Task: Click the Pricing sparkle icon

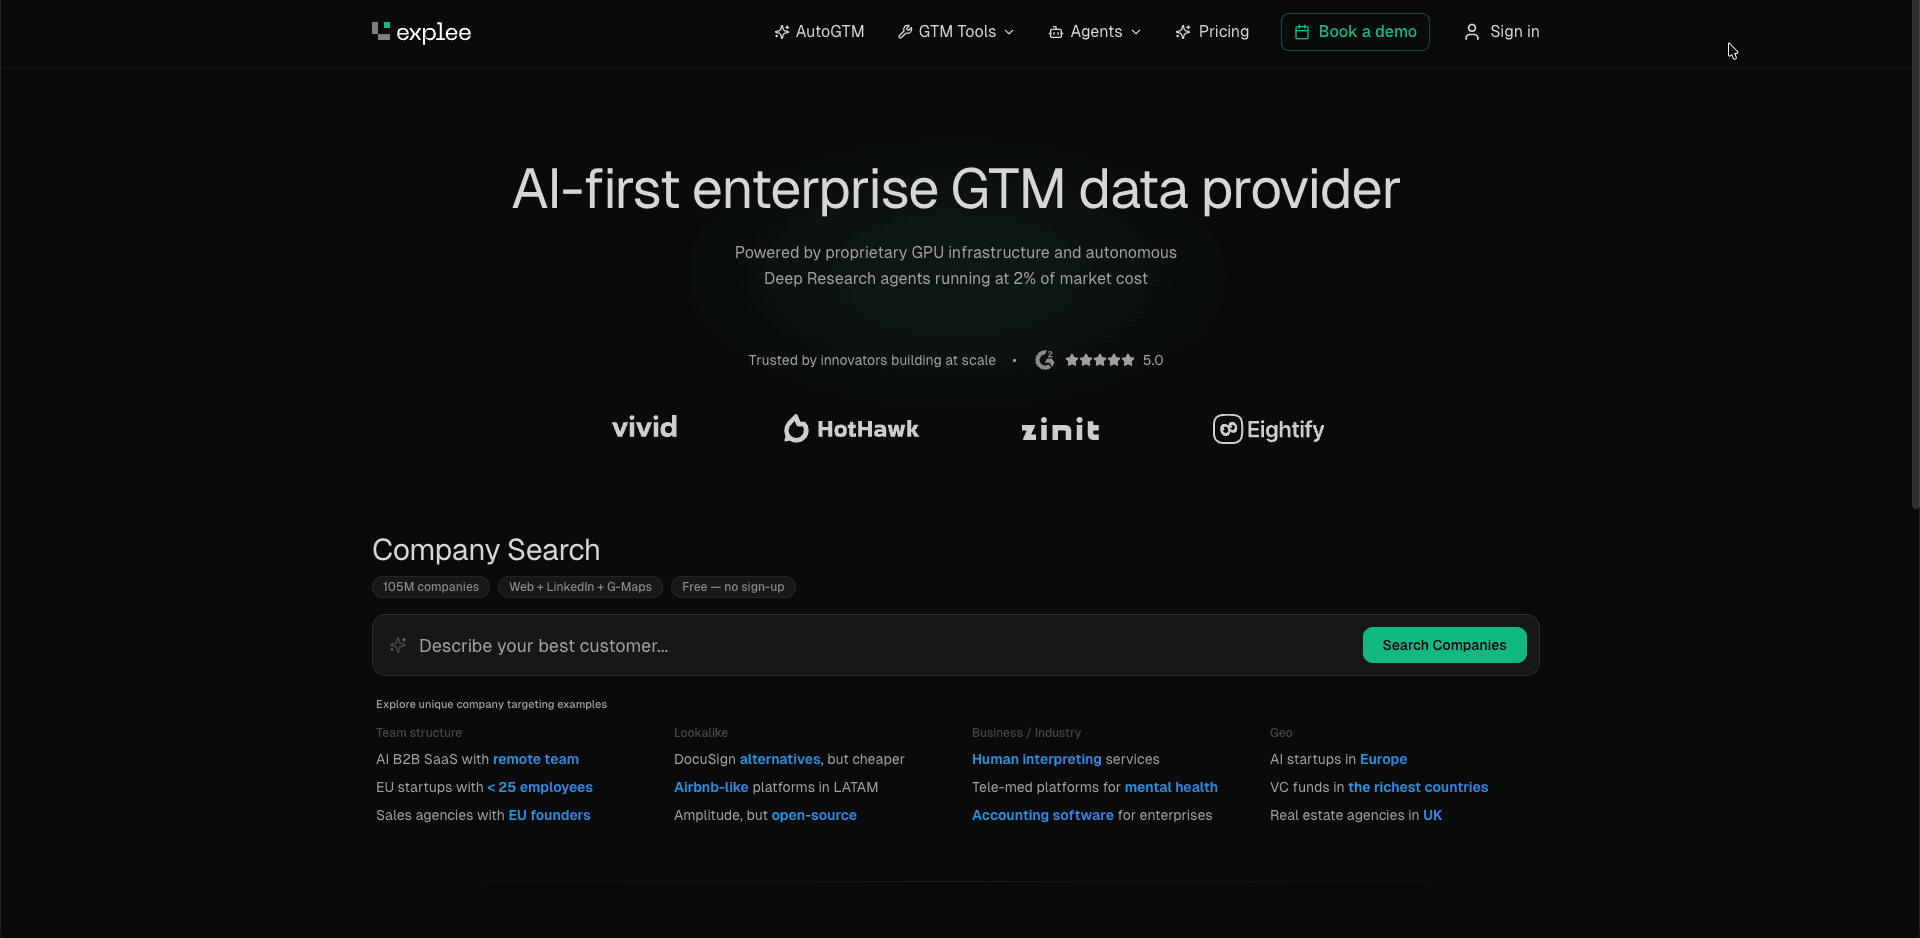Action: [x=1183, y=32]
